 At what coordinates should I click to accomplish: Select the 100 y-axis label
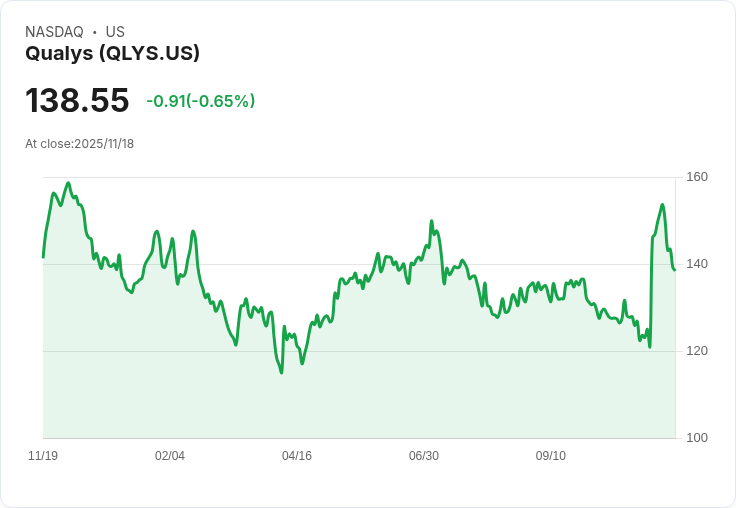pos(697,438)
